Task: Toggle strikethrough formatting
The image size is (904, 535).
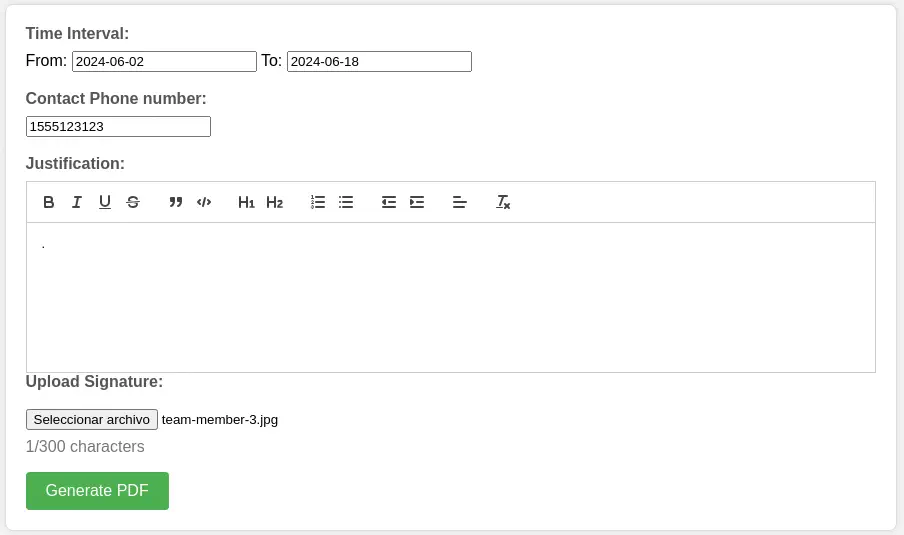Action: (133, 202)
